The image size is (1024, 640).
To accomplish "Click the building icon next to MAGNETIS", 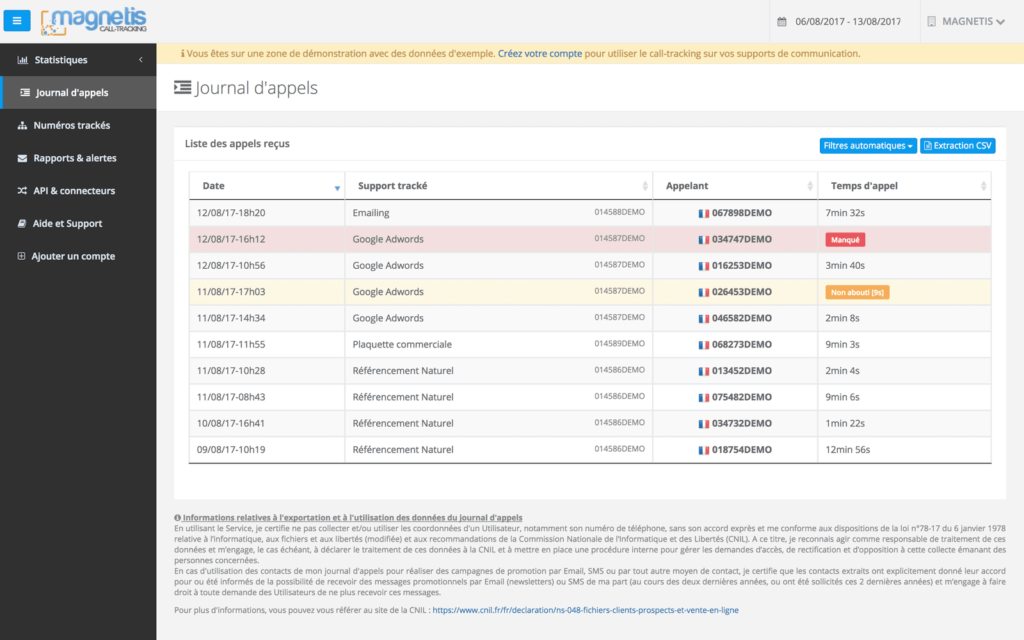I will click(x=931, y=22).
